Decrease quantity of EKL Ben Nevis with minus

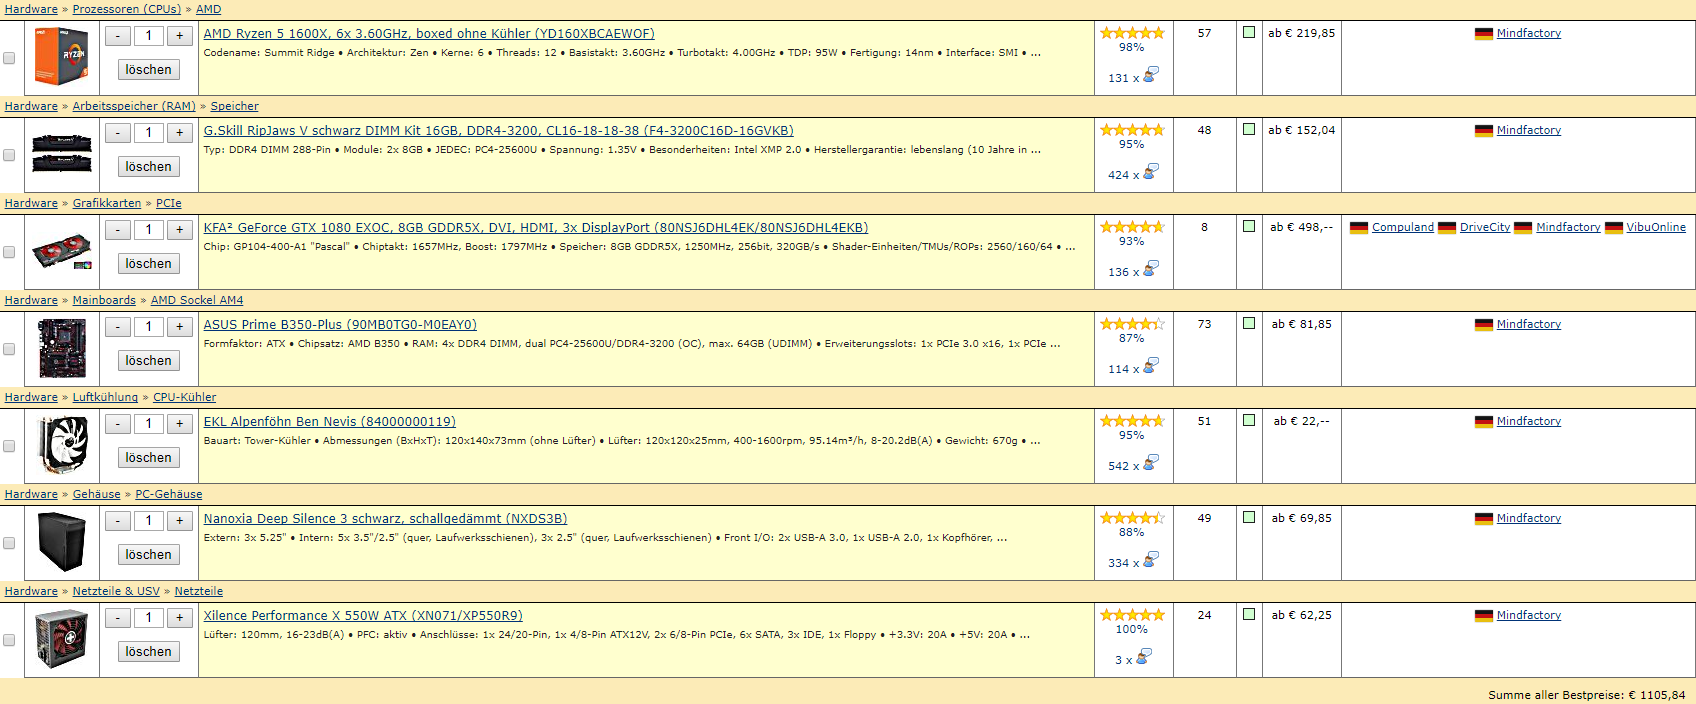[118, 424]
